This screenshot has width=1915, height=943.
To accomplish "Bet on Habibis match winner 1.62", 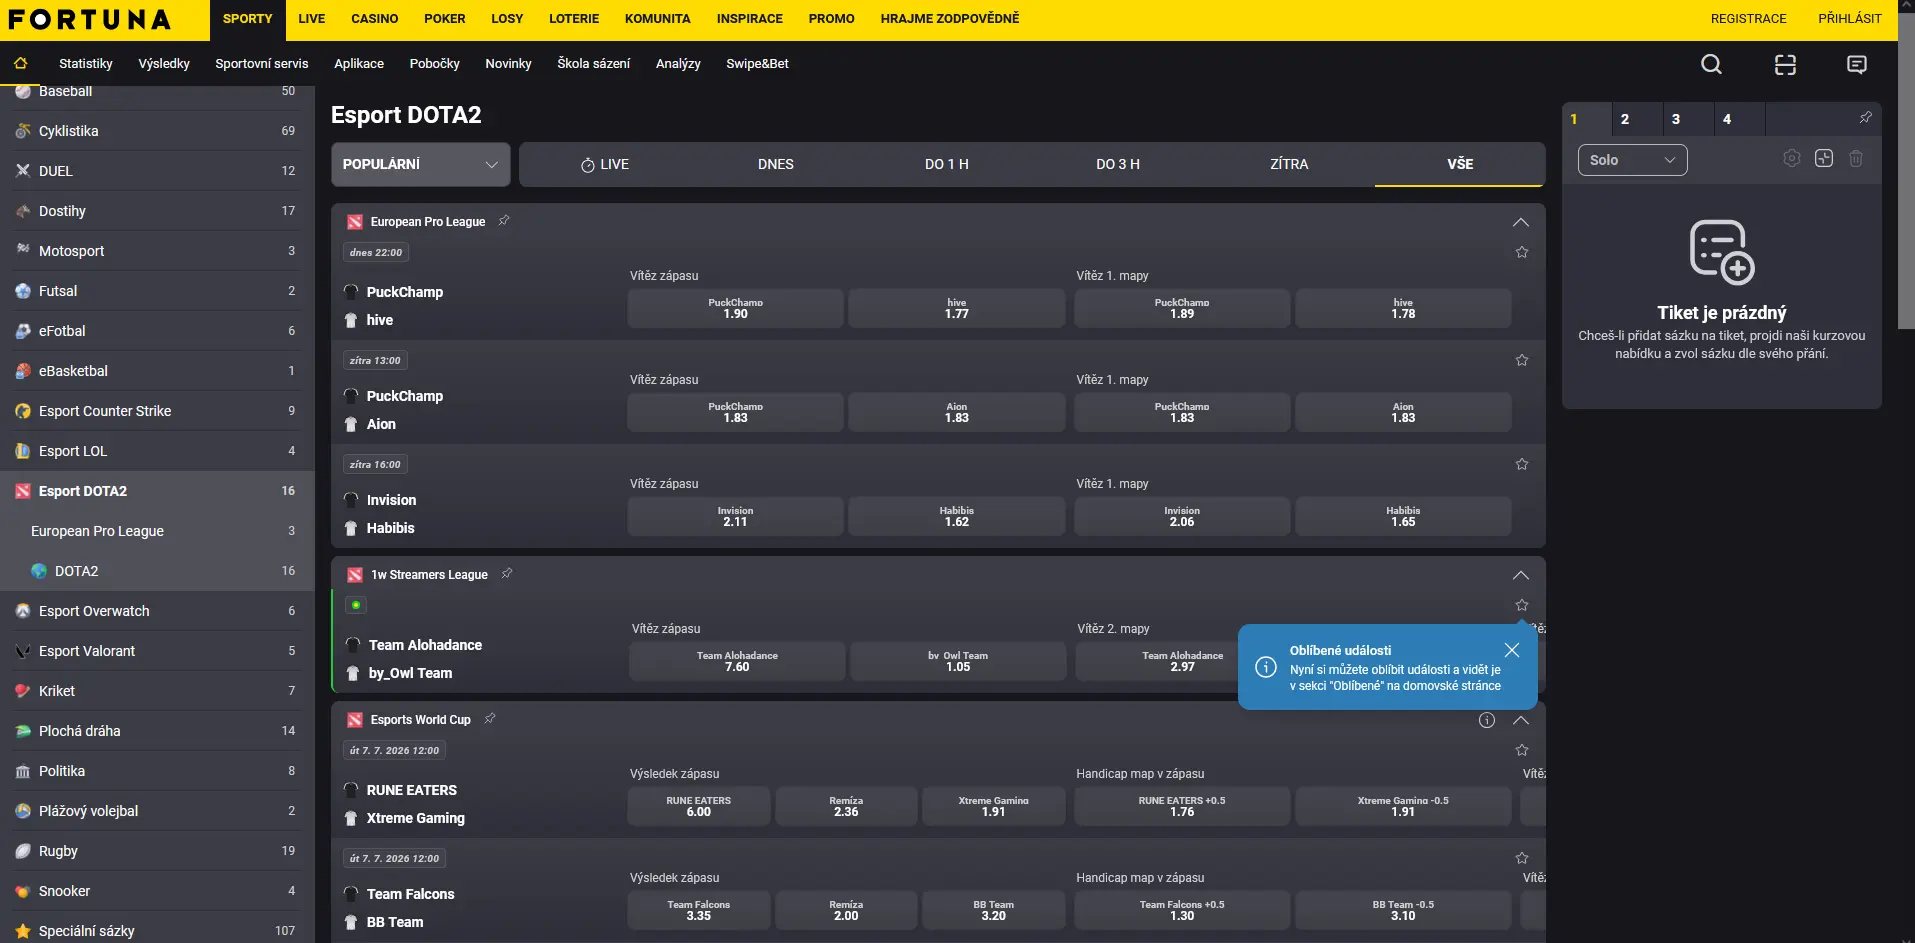I will (957, 516).
